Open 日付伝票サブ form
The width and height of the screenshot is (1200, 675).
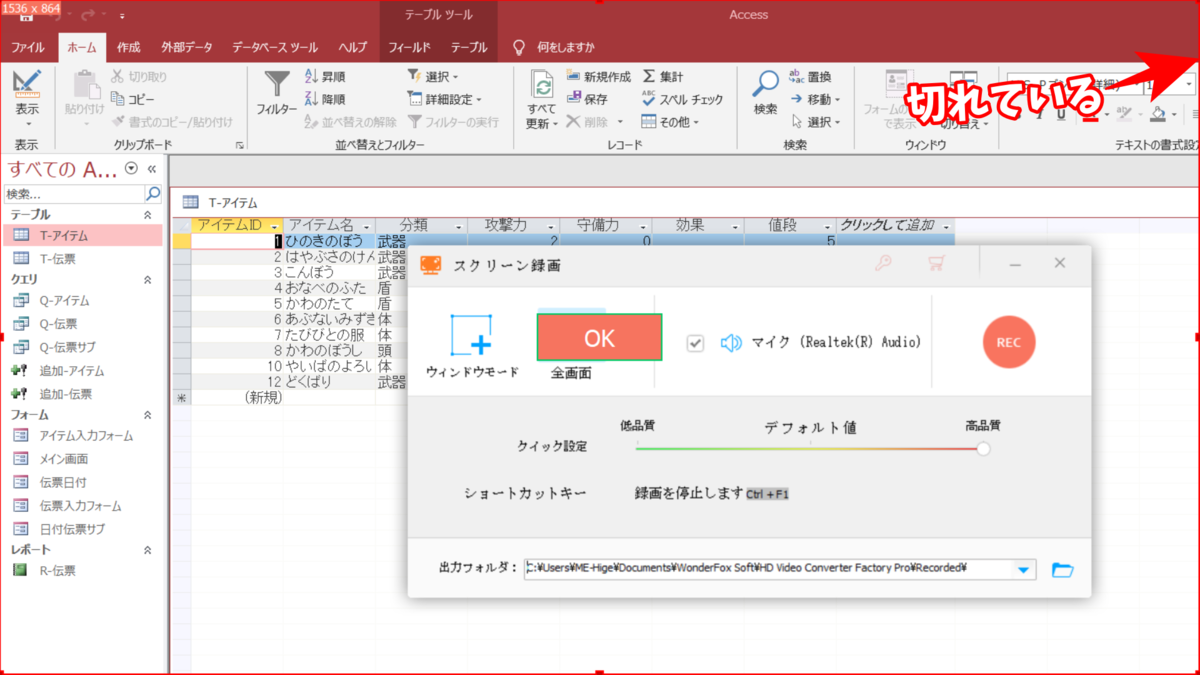pyautogui.click(x=71, y=529)
